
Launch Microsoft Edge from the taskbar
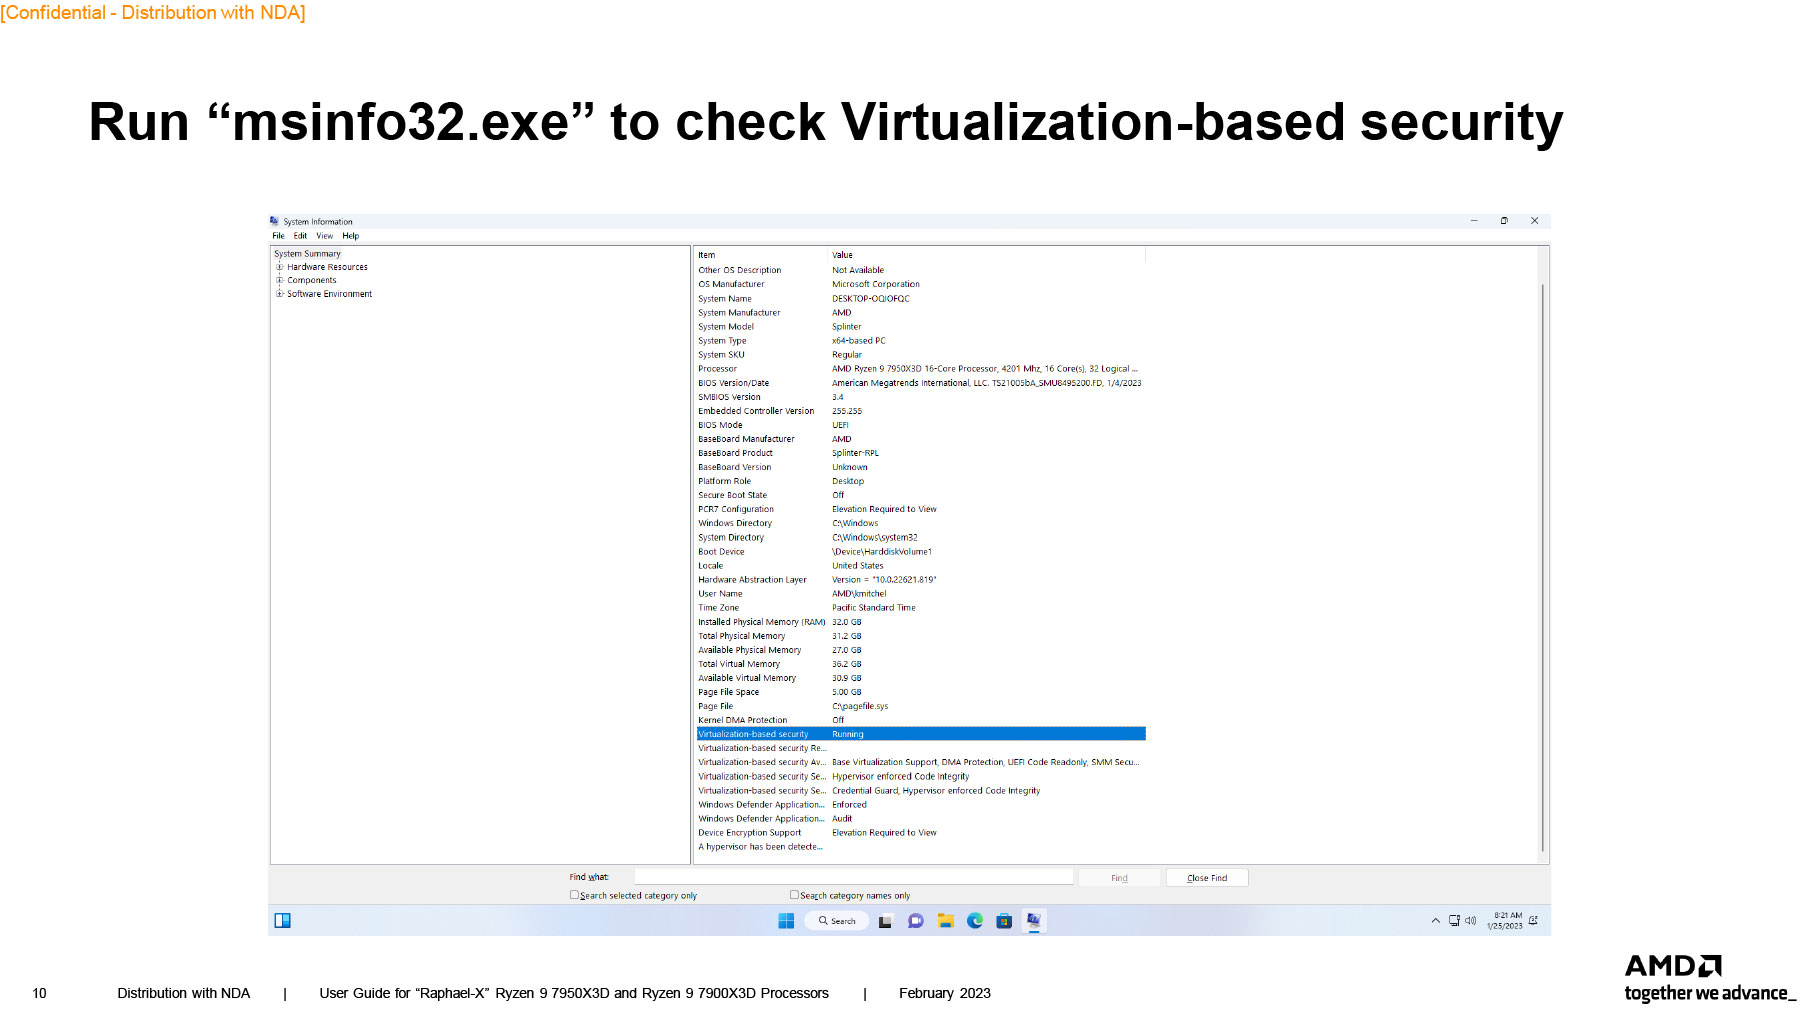pyautogui.click(x=975, y=921)
